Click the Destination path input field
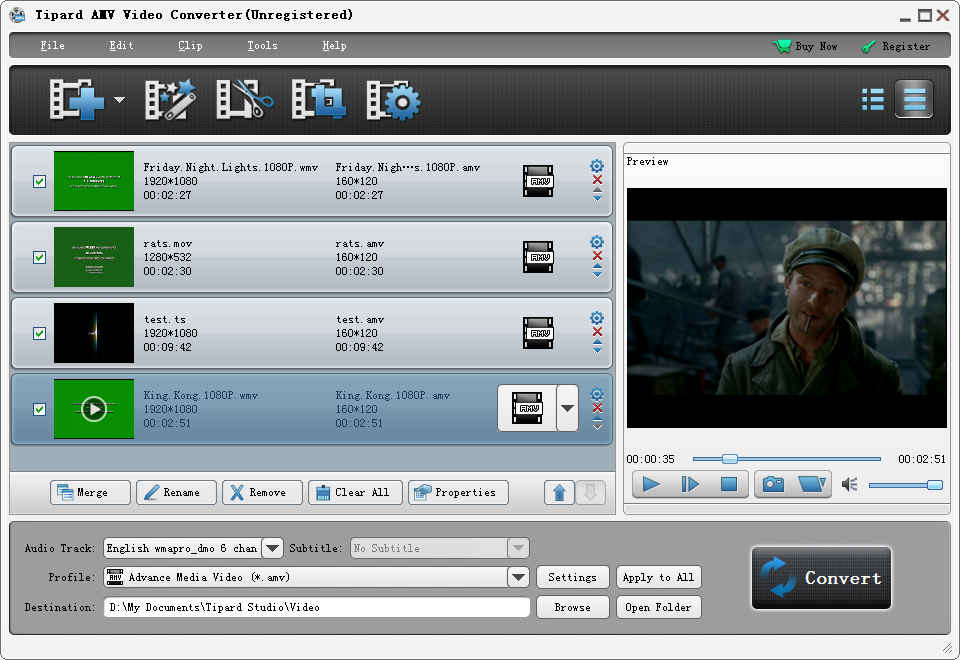The image size is (960, 660). [x=317, y=607]
